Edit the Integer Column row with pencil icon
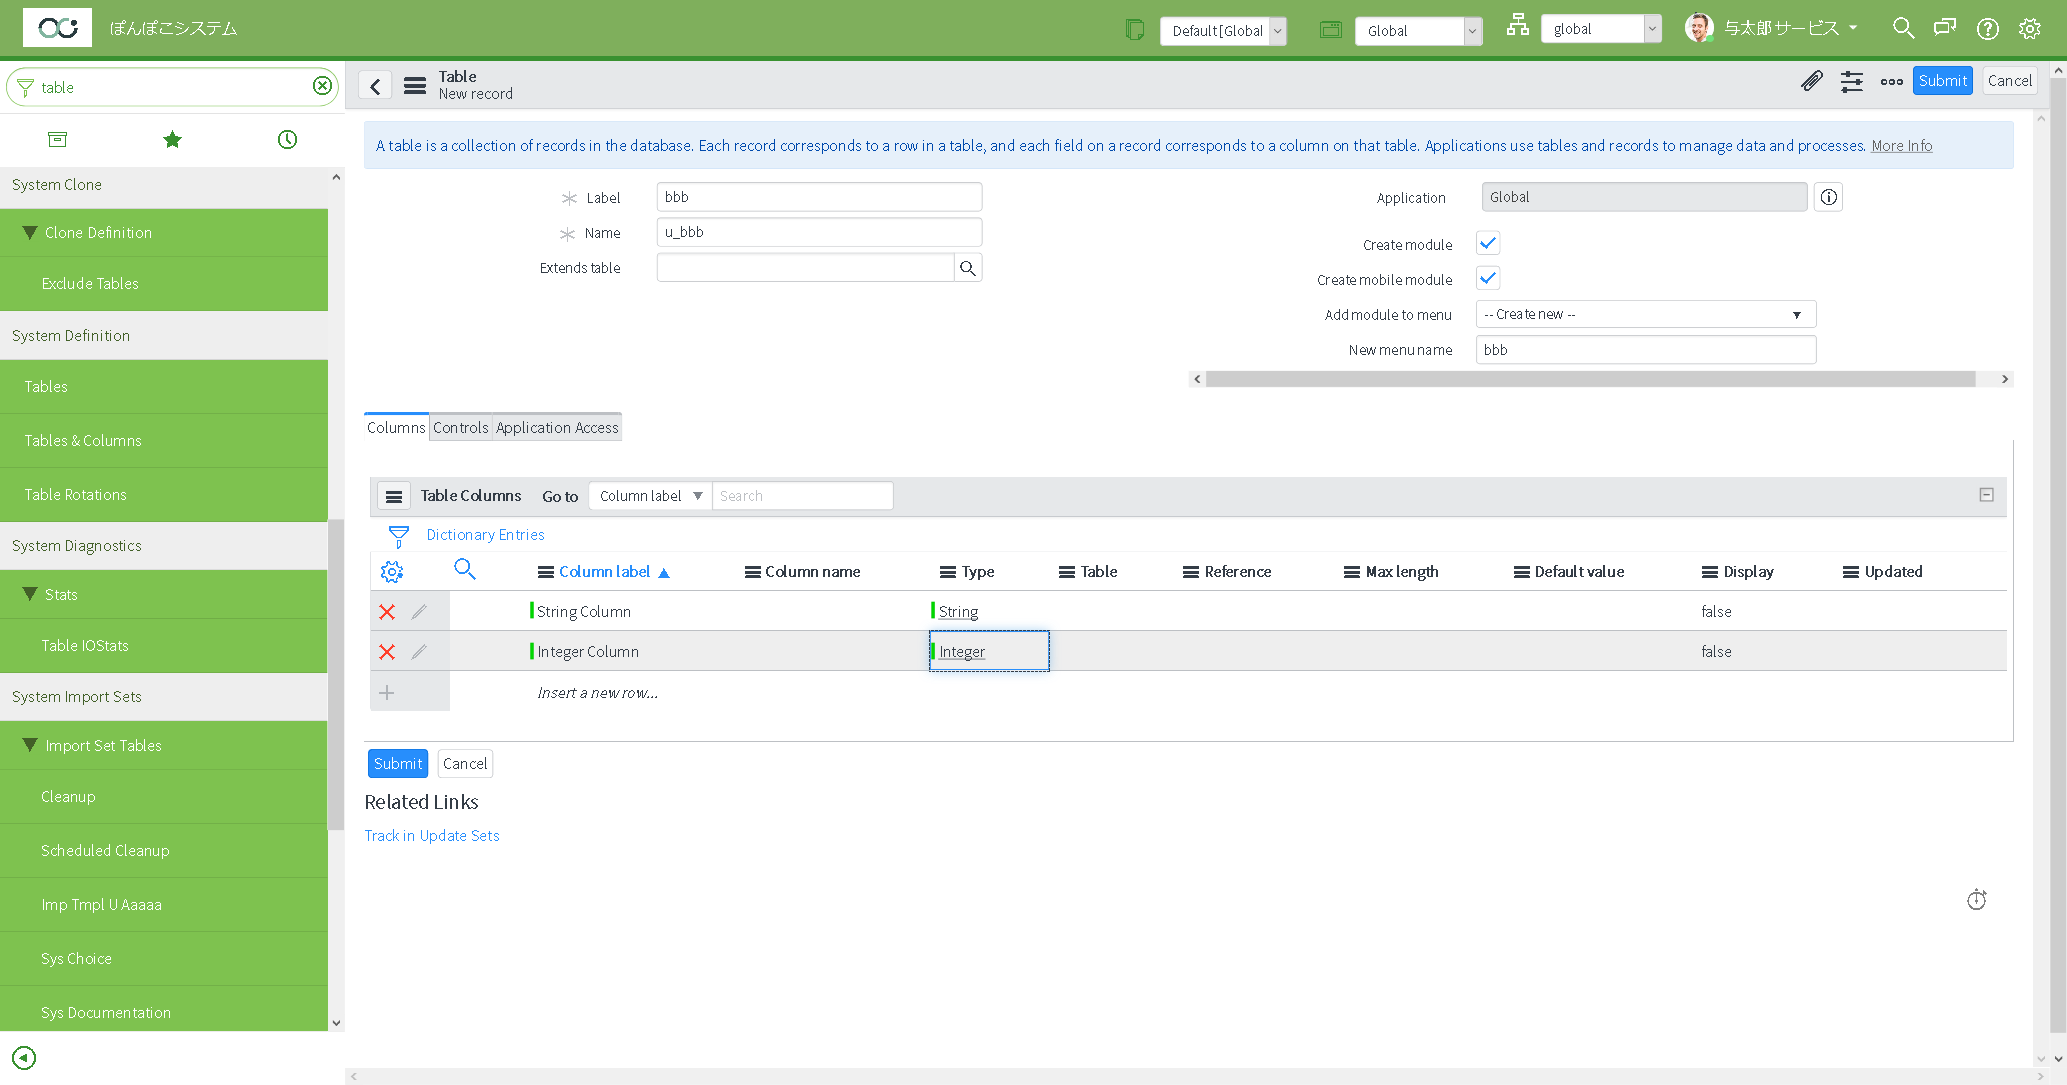The width and height of the screenshot is (2067, 1085). point(419,651)
